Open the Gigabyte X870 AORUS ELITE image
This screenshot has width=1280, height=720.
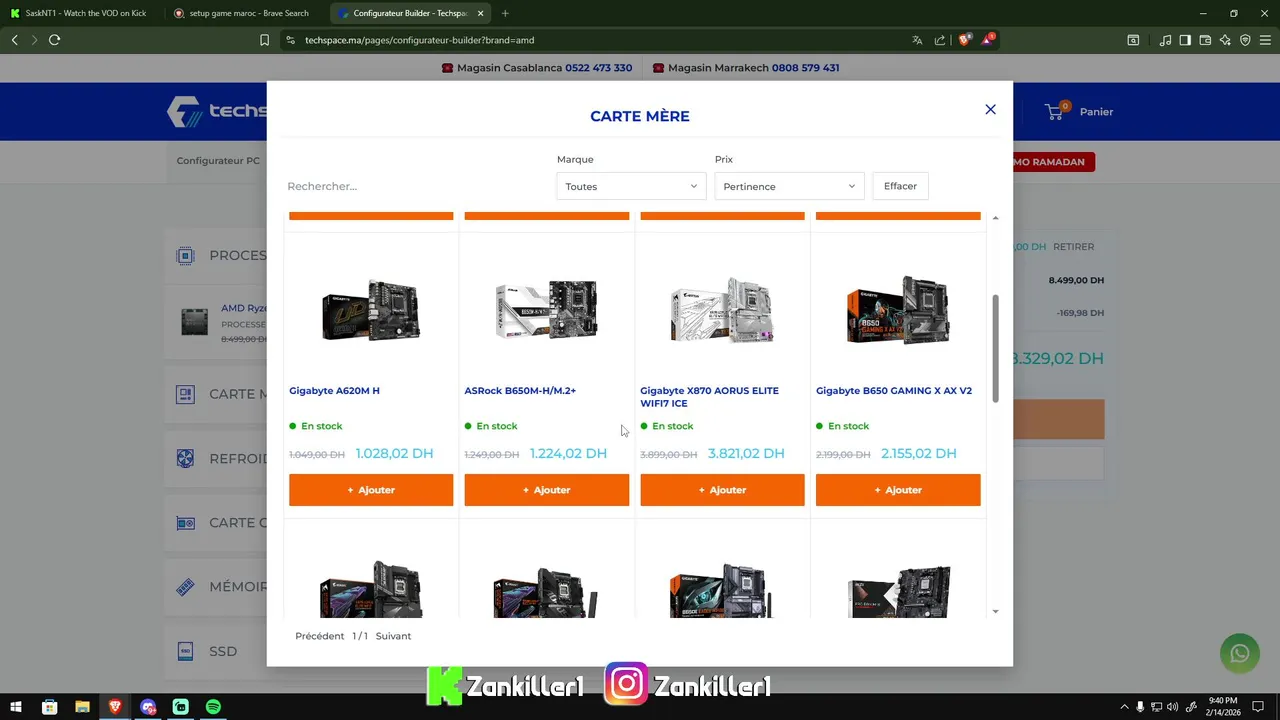[722, 310]
